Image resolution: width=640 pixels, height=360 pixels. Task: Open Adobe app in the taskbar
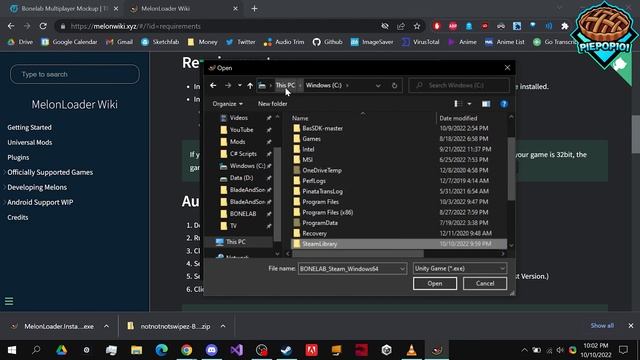[x=311, y=350]
